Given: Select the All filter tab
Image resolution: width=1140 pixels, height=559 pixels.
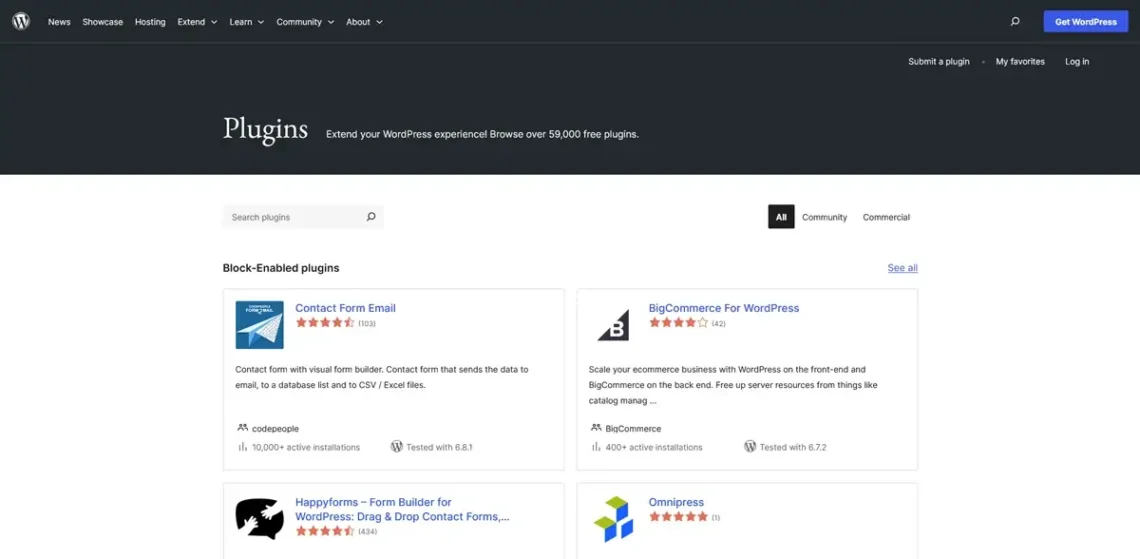Looking at the screenshot, I should point(781,217).
